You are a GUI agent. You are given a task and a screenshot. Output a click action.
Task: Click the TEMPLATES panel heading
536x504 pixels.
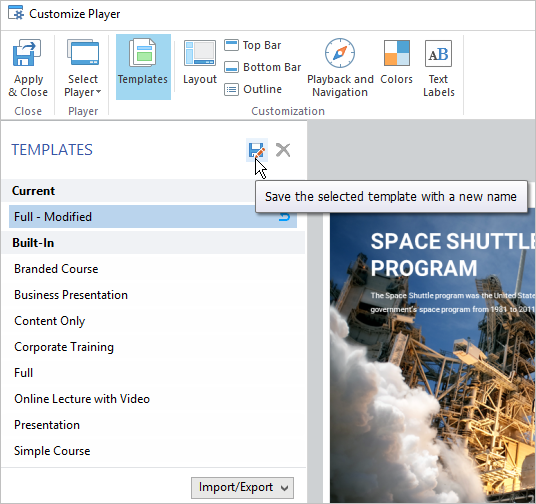(52, 150)
